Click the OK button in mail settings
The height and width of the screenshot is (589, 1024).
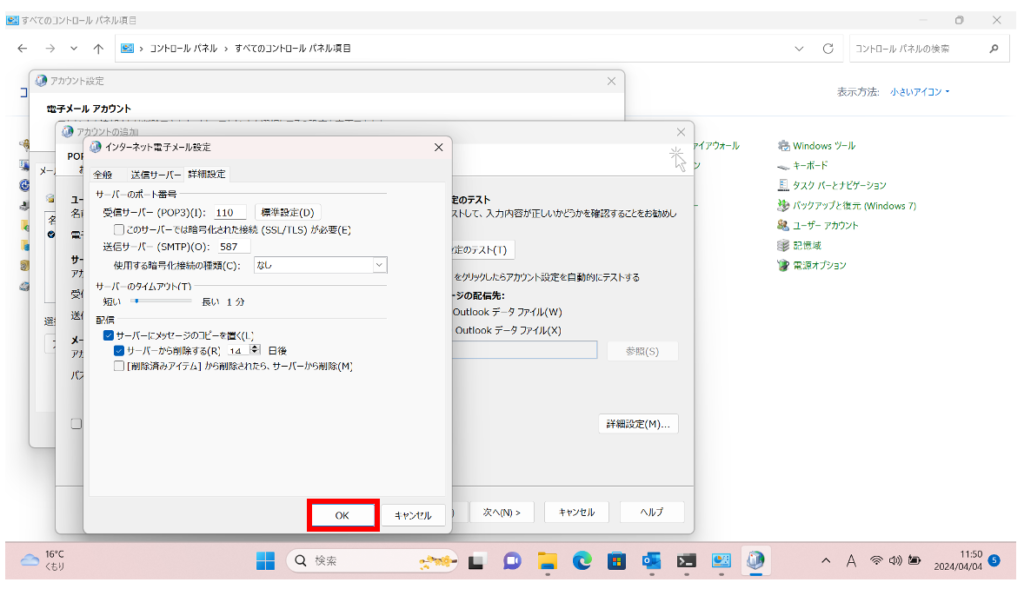(x=342, y=514)
